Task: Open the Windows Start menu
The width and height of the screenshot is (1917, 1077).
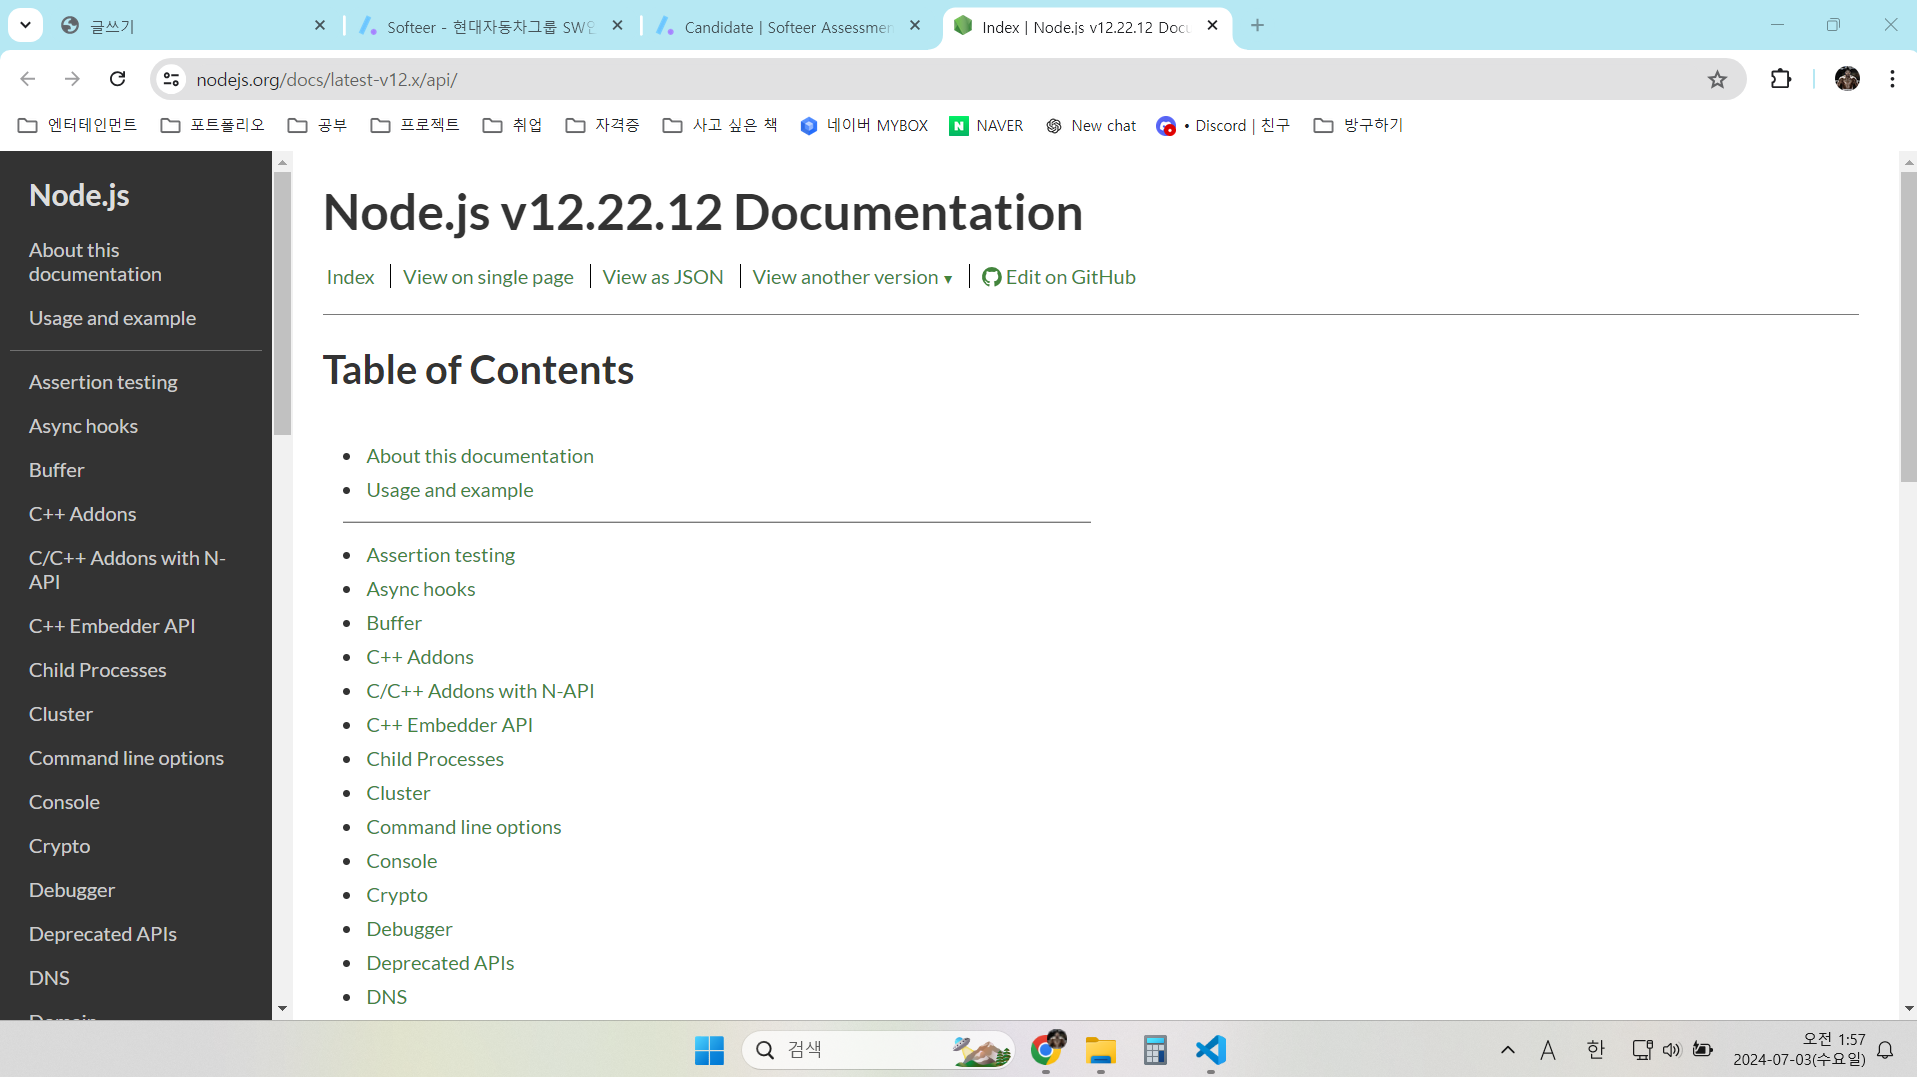Action: point(709,1050)
